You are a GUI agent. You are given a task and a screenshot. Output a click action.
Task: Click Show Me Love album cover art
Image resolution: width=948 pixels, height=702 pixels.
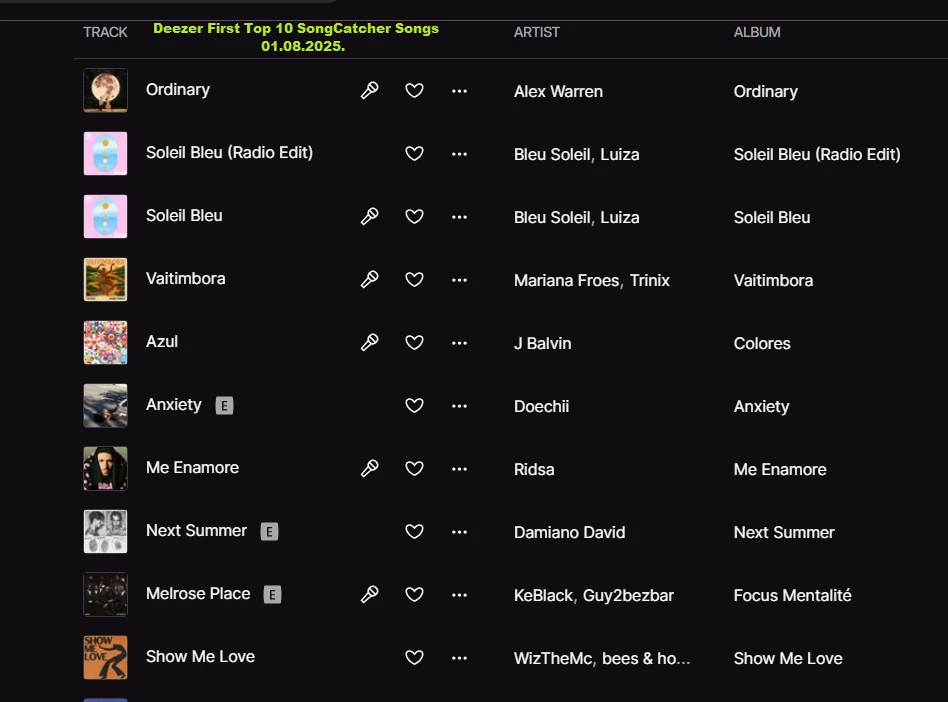pos(105,657)
